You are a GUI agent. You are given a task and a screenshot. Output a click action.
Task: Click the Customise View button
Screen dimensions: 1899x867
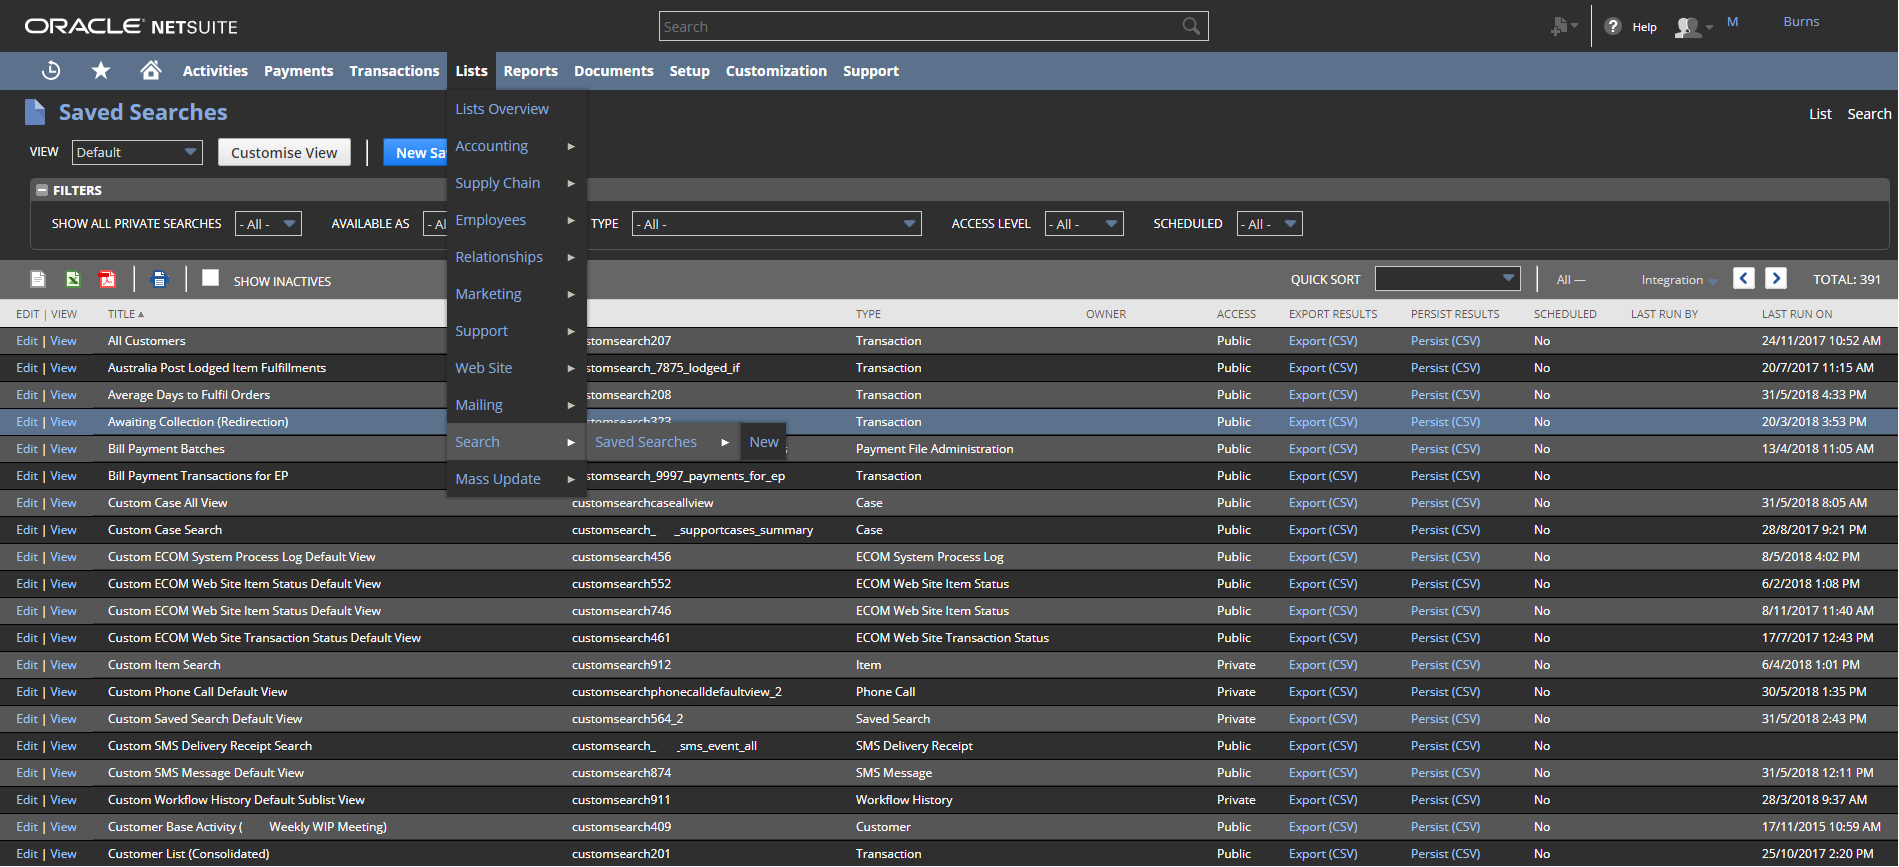[284, 152]
